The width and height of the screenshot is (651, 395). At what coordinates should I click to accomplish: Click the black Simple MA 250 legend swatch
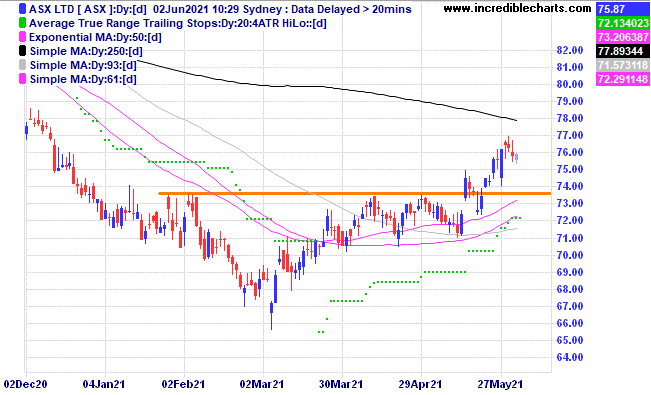click(22, 51)
